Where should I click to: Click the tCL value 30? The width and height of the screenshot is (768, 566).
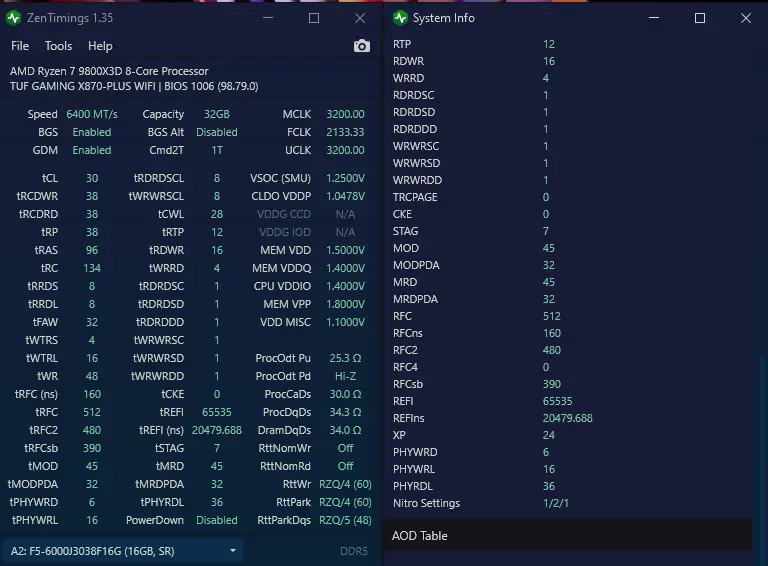pyautogui.click(x=92, y=178)
